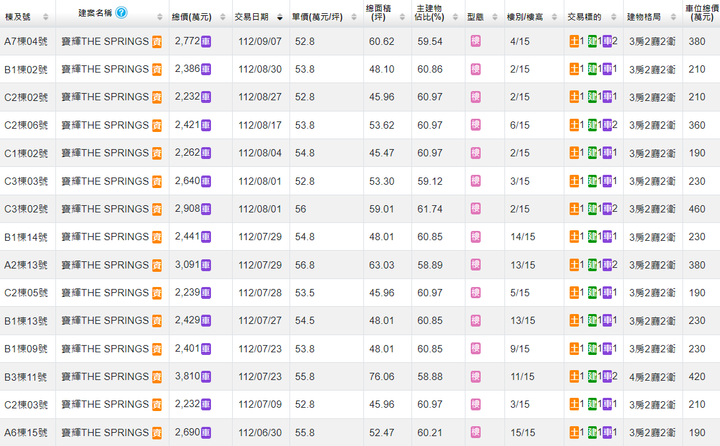Select the ratio value 61.74
Screen dimensions: 720x446
click(x=430, y=209)
